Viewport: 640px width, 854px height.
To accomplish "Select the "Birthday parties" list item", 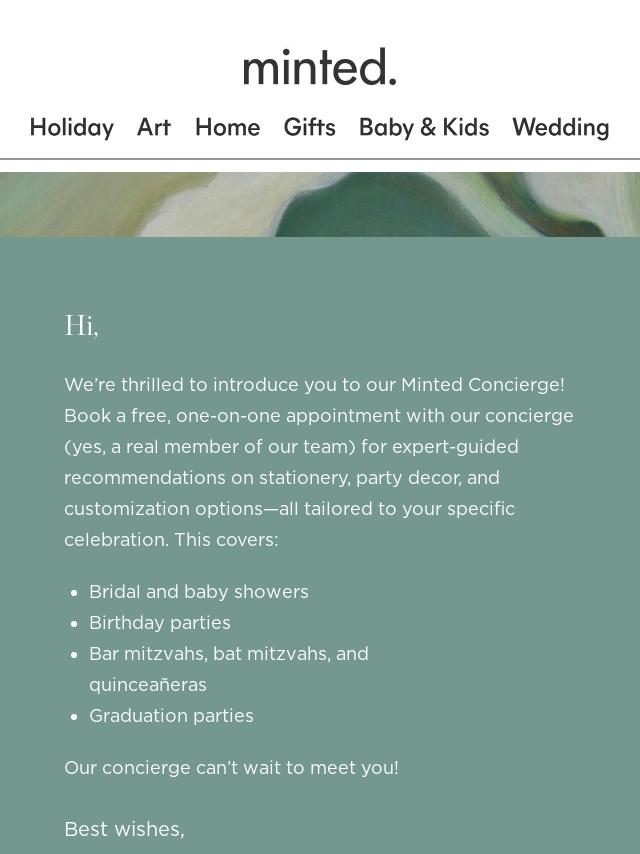I will click(160, 623).
